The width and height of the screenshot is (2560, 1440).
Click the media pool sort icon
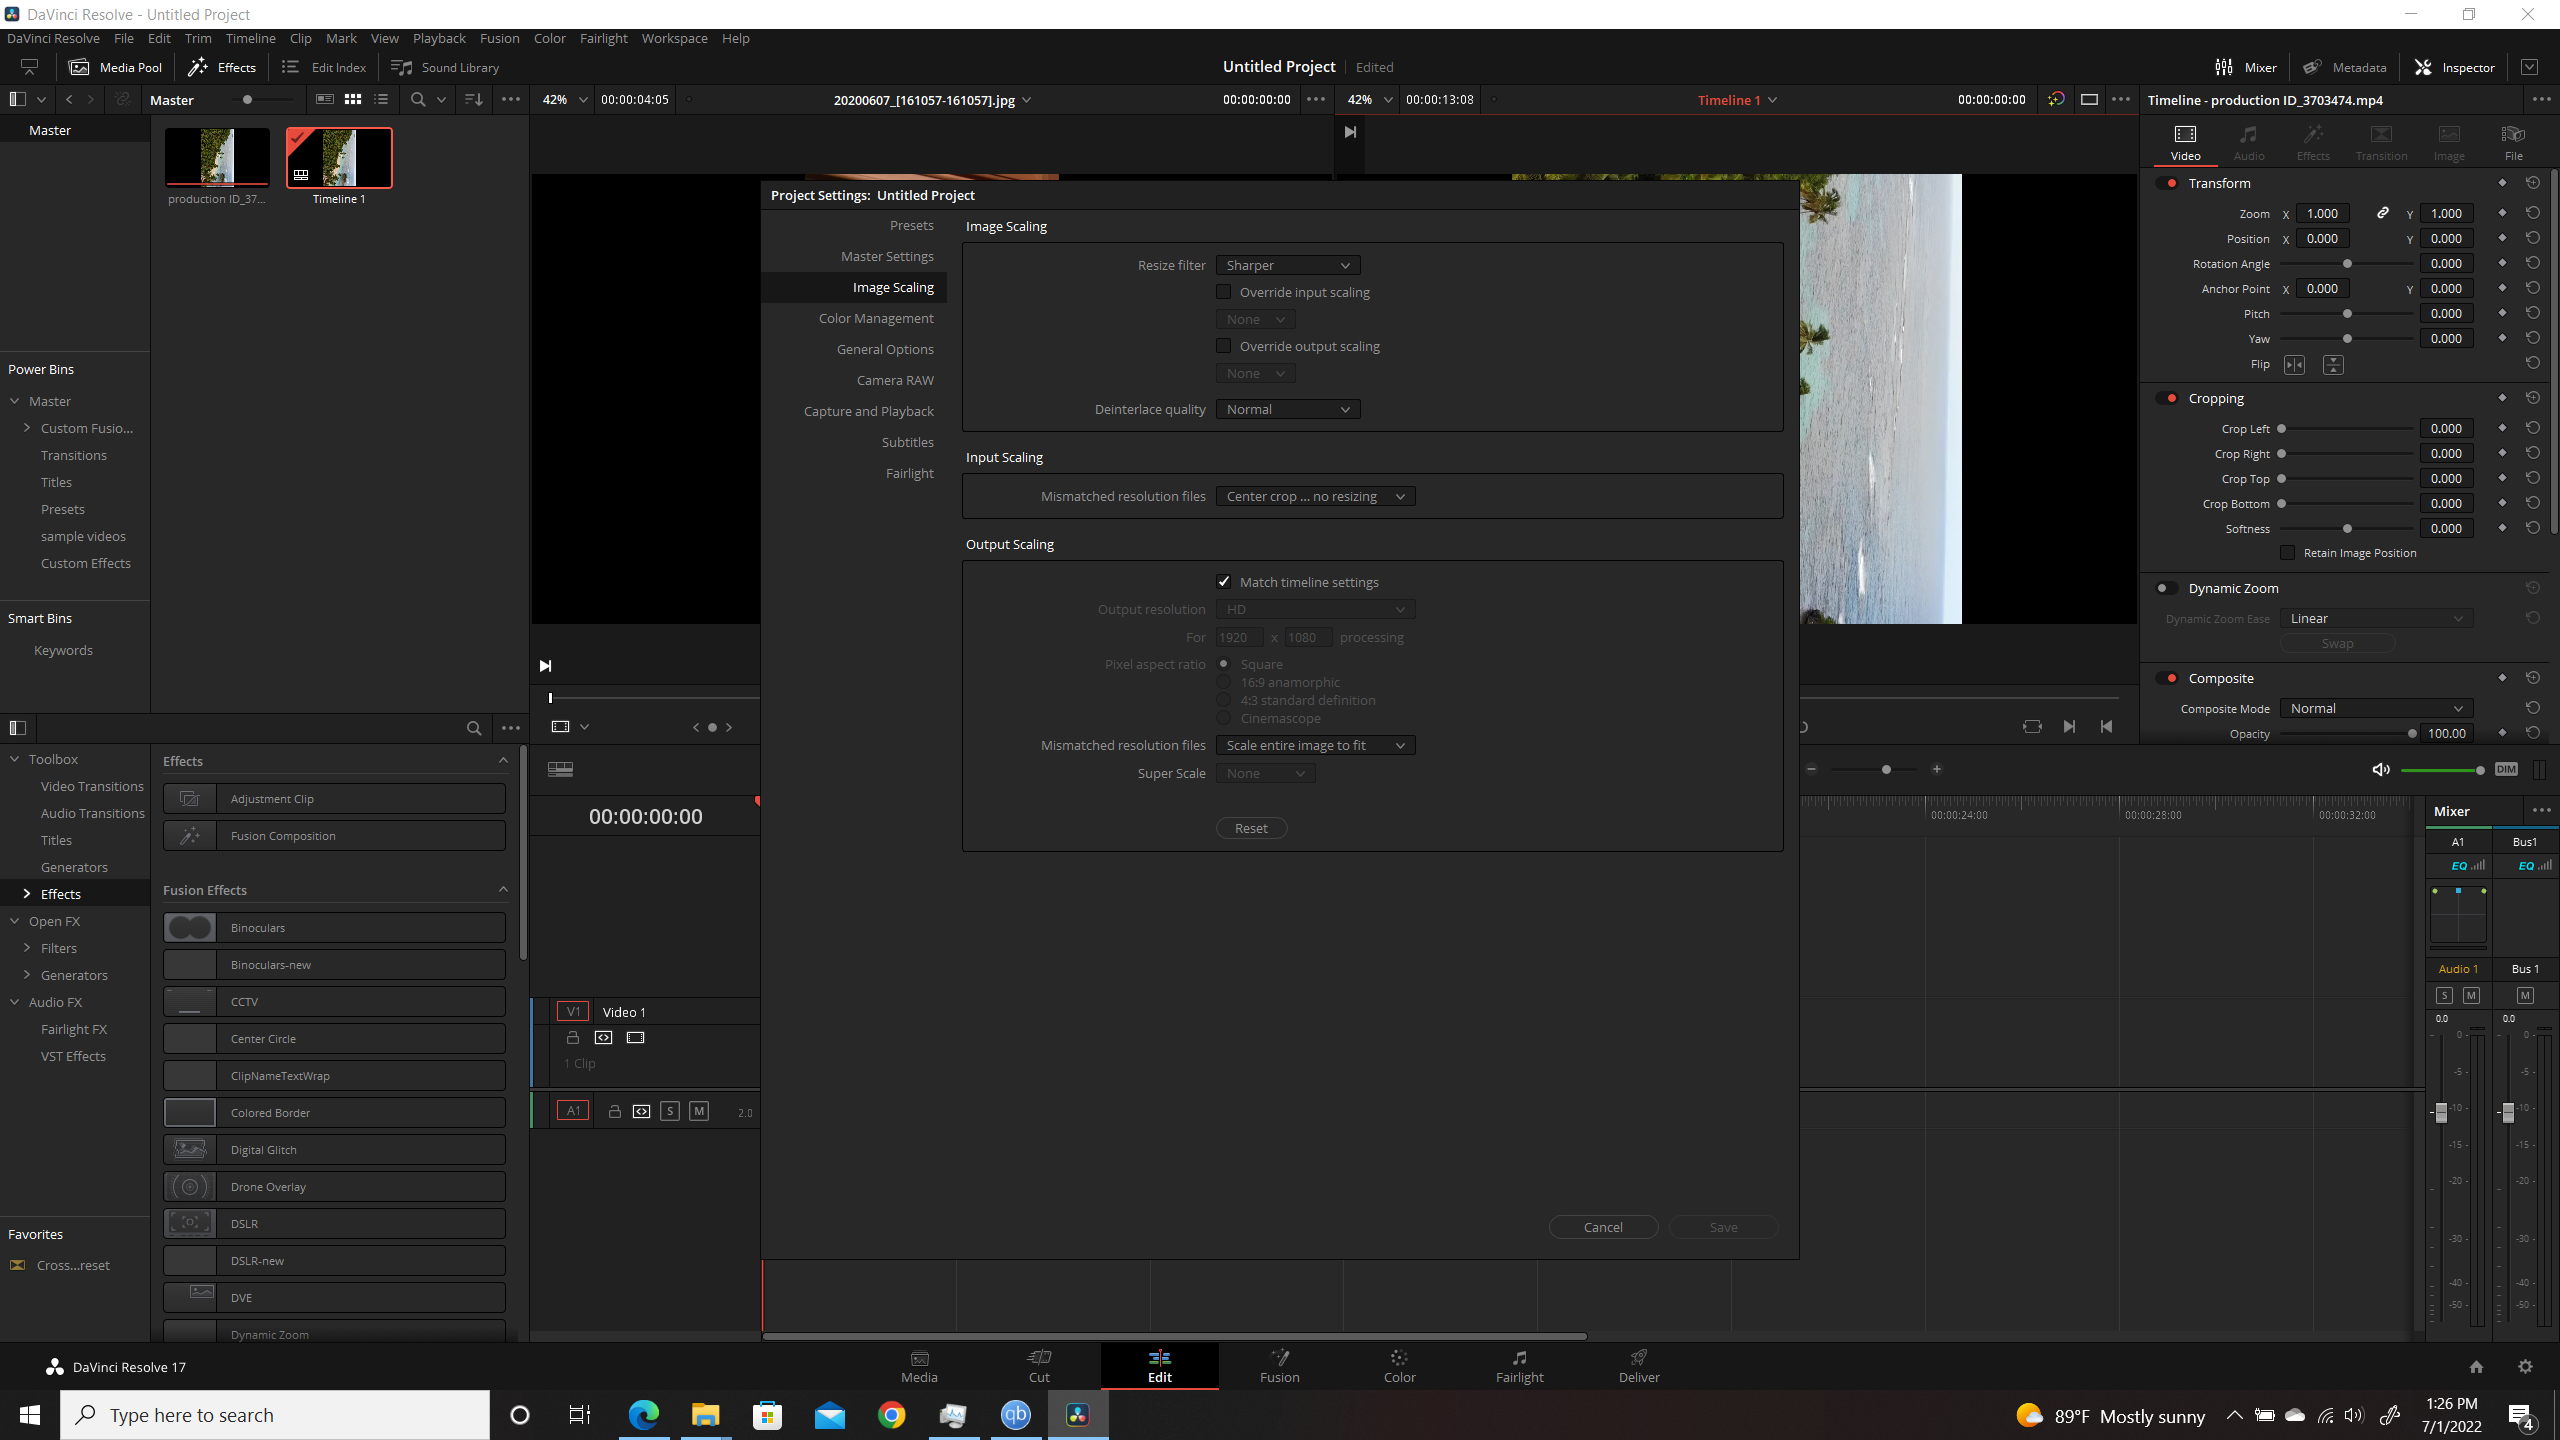coord(474,99)
